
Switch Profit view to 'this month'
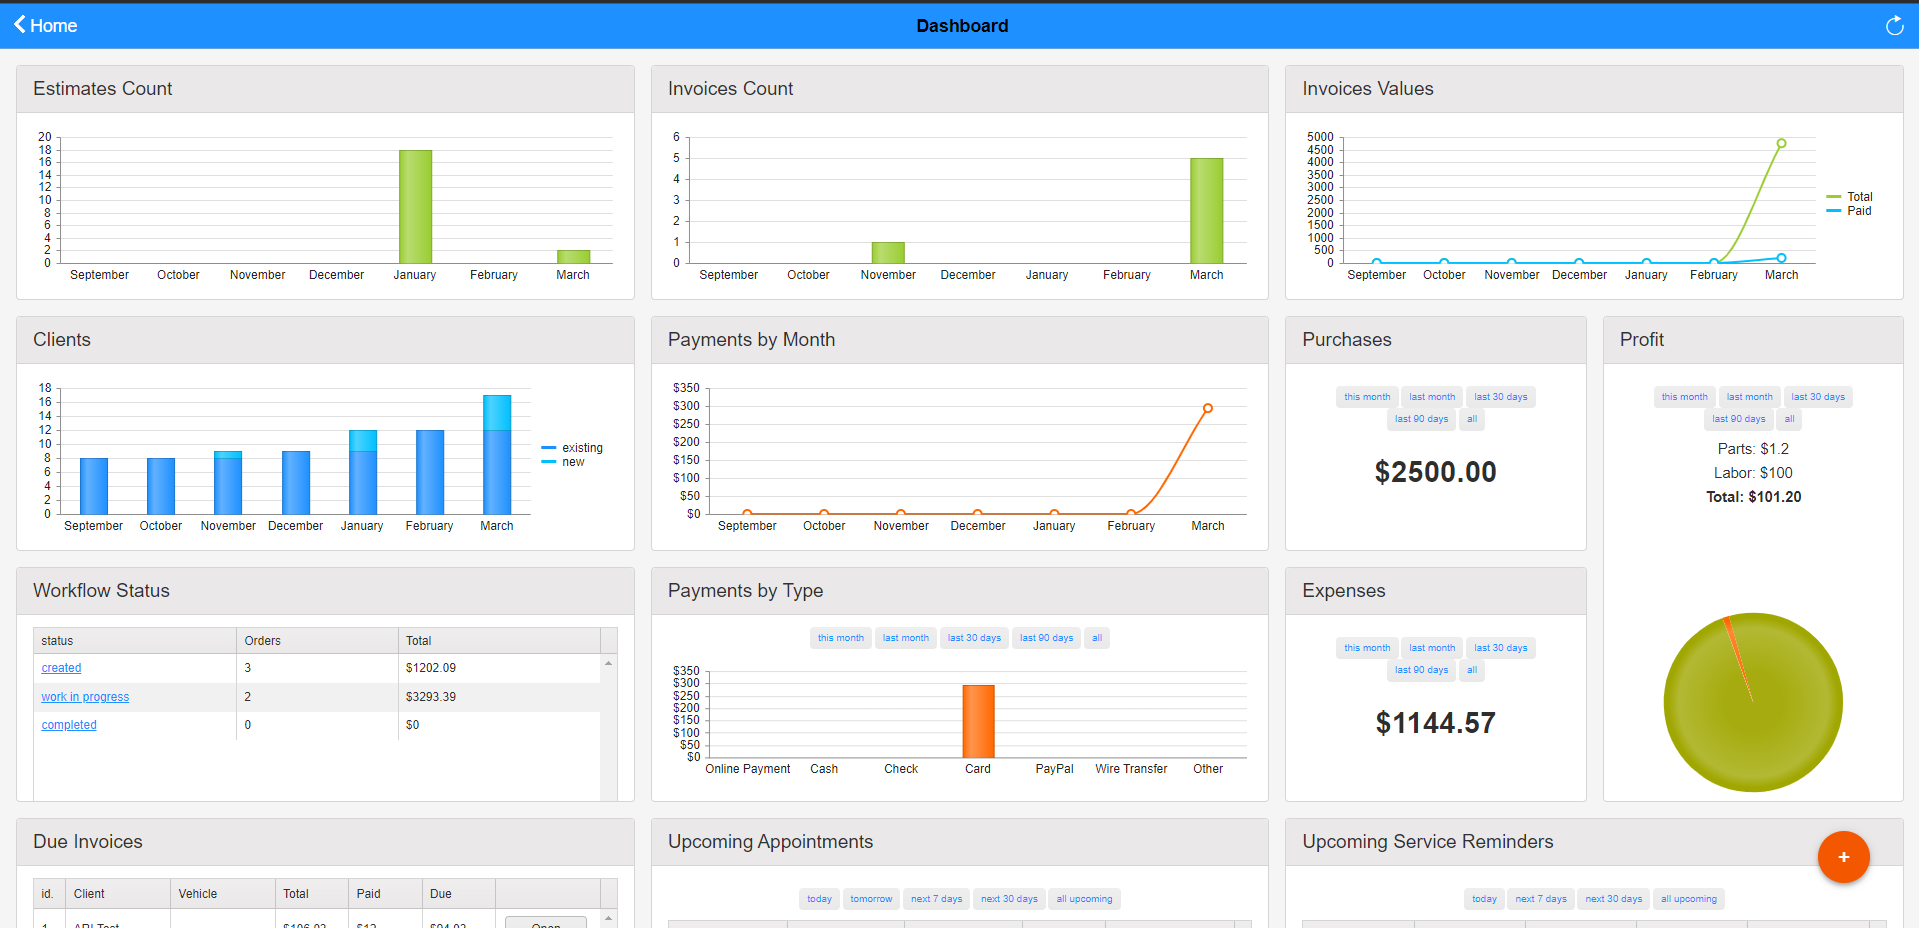1684,396
